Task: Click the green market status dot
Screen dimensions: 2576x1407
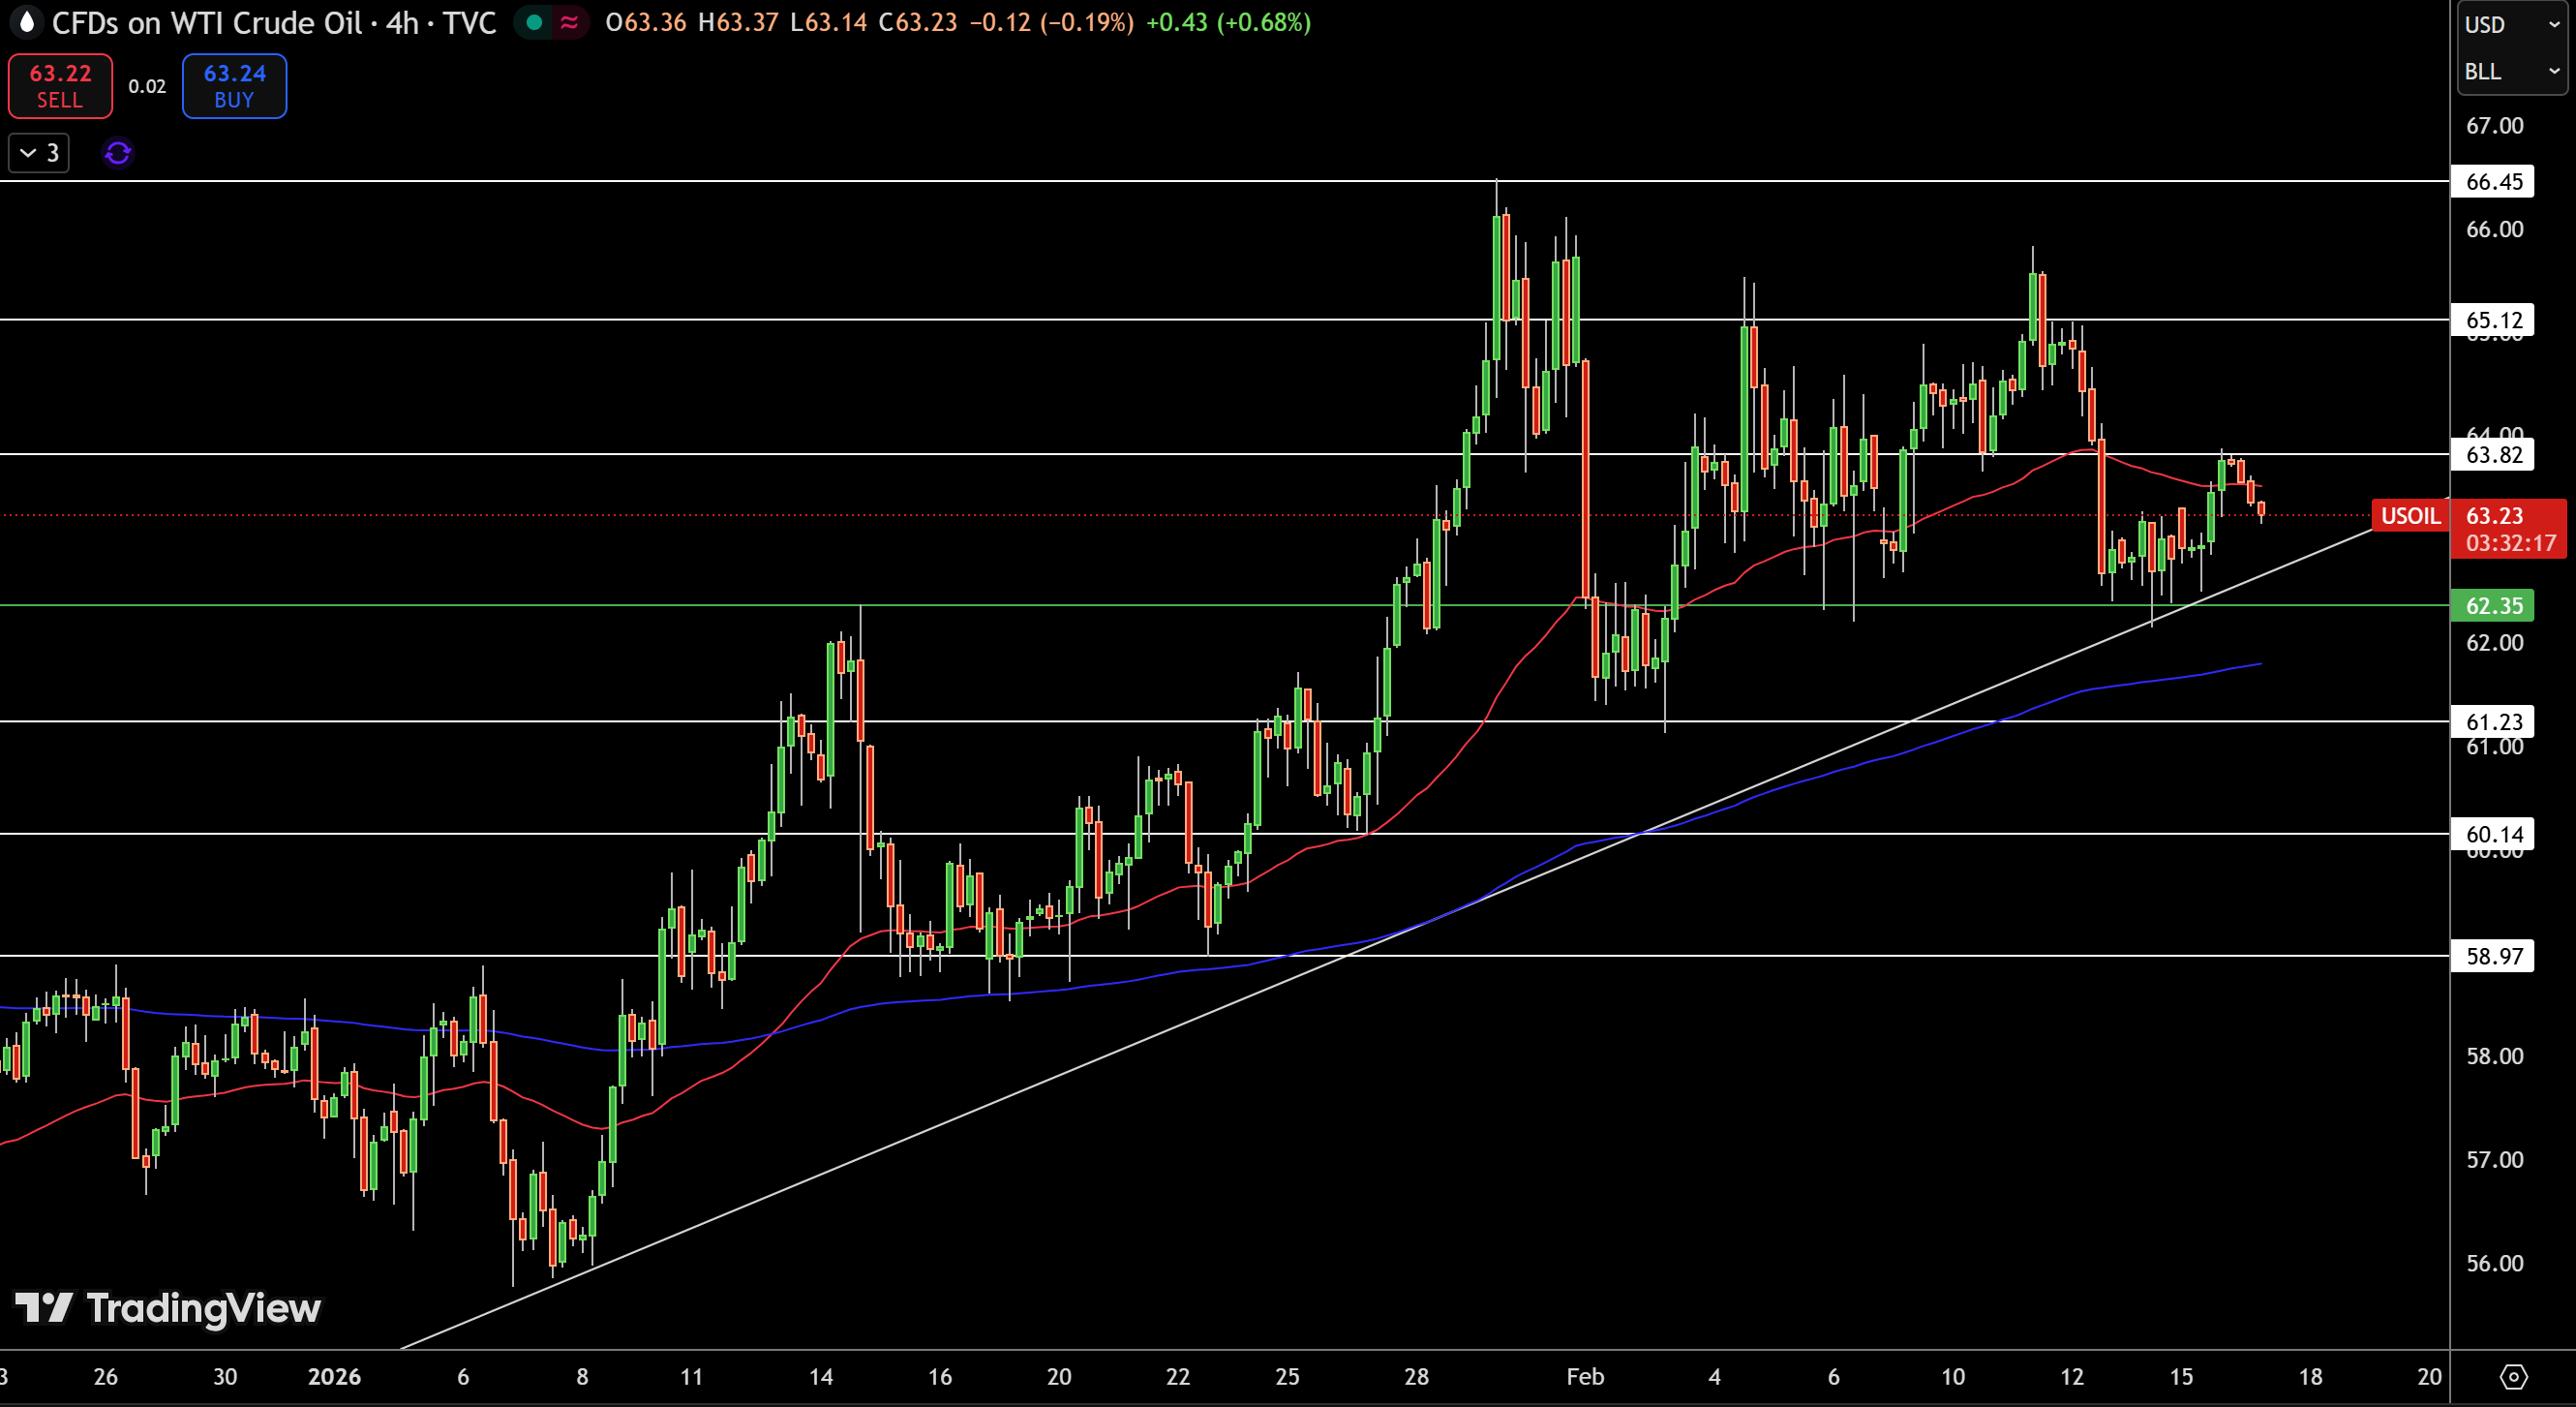Action: click(x=534, y=22)
